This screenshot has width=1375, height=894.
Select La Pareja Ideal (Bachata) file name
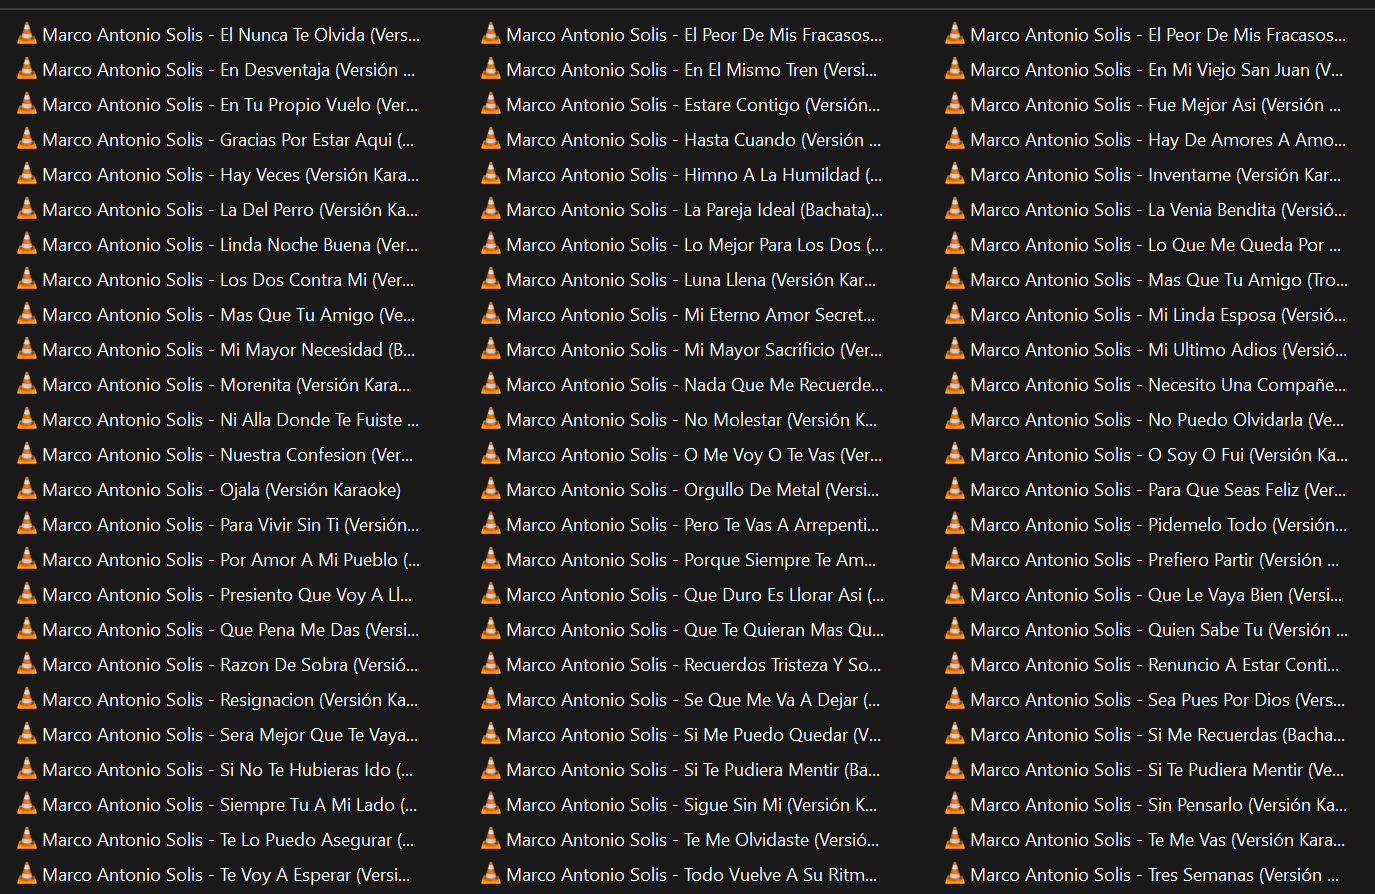[694, 210]
